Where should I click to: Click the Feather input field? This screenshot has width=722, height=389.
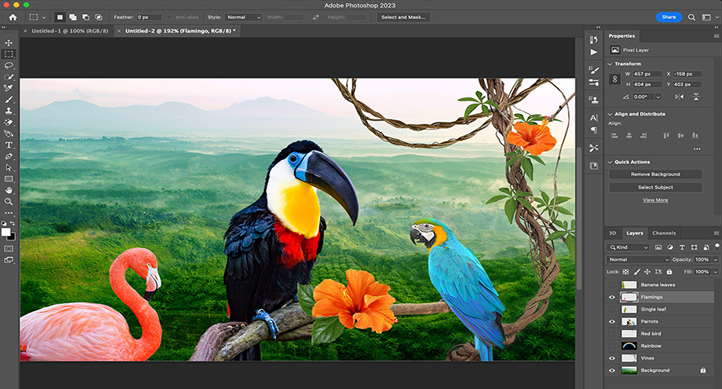pyautogui.click(x=149, y=17)
